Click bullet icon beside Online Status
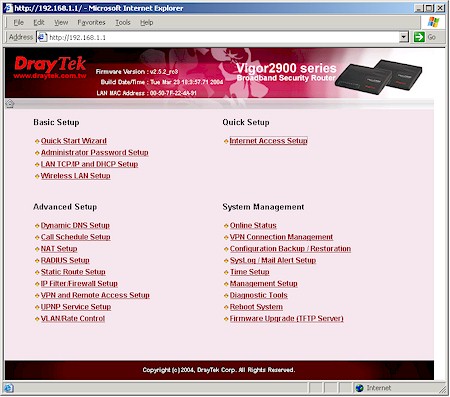Viewport: 450px width, 397px height. click(x=226, y=226)
